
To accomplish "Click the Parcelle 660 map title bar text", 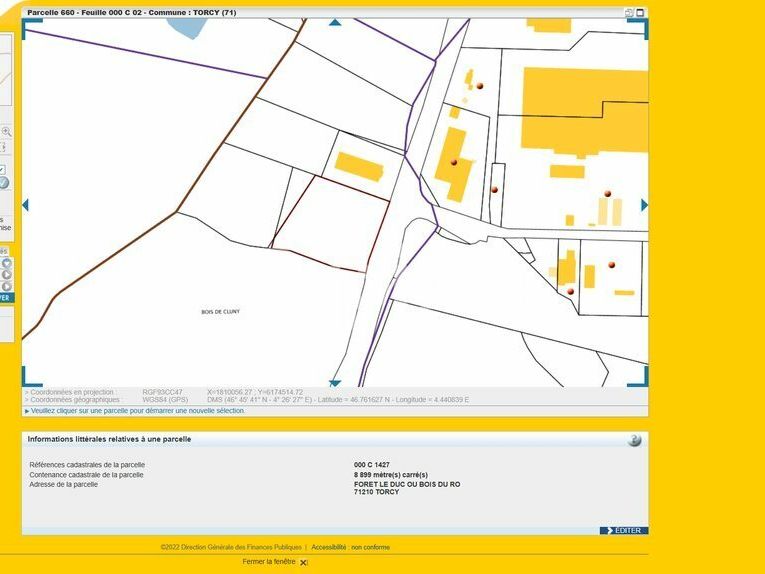I will point(132,13).
